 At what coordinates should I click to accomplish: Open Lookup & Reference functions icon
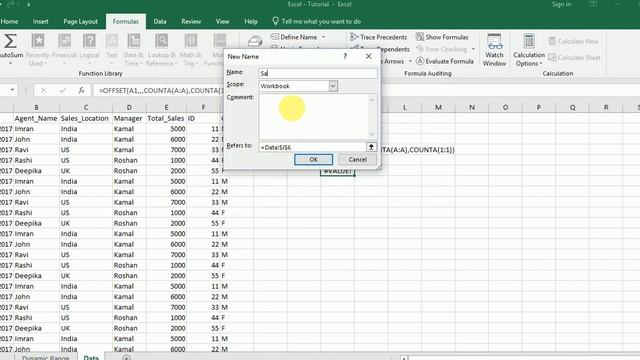(x=162, y=41)
